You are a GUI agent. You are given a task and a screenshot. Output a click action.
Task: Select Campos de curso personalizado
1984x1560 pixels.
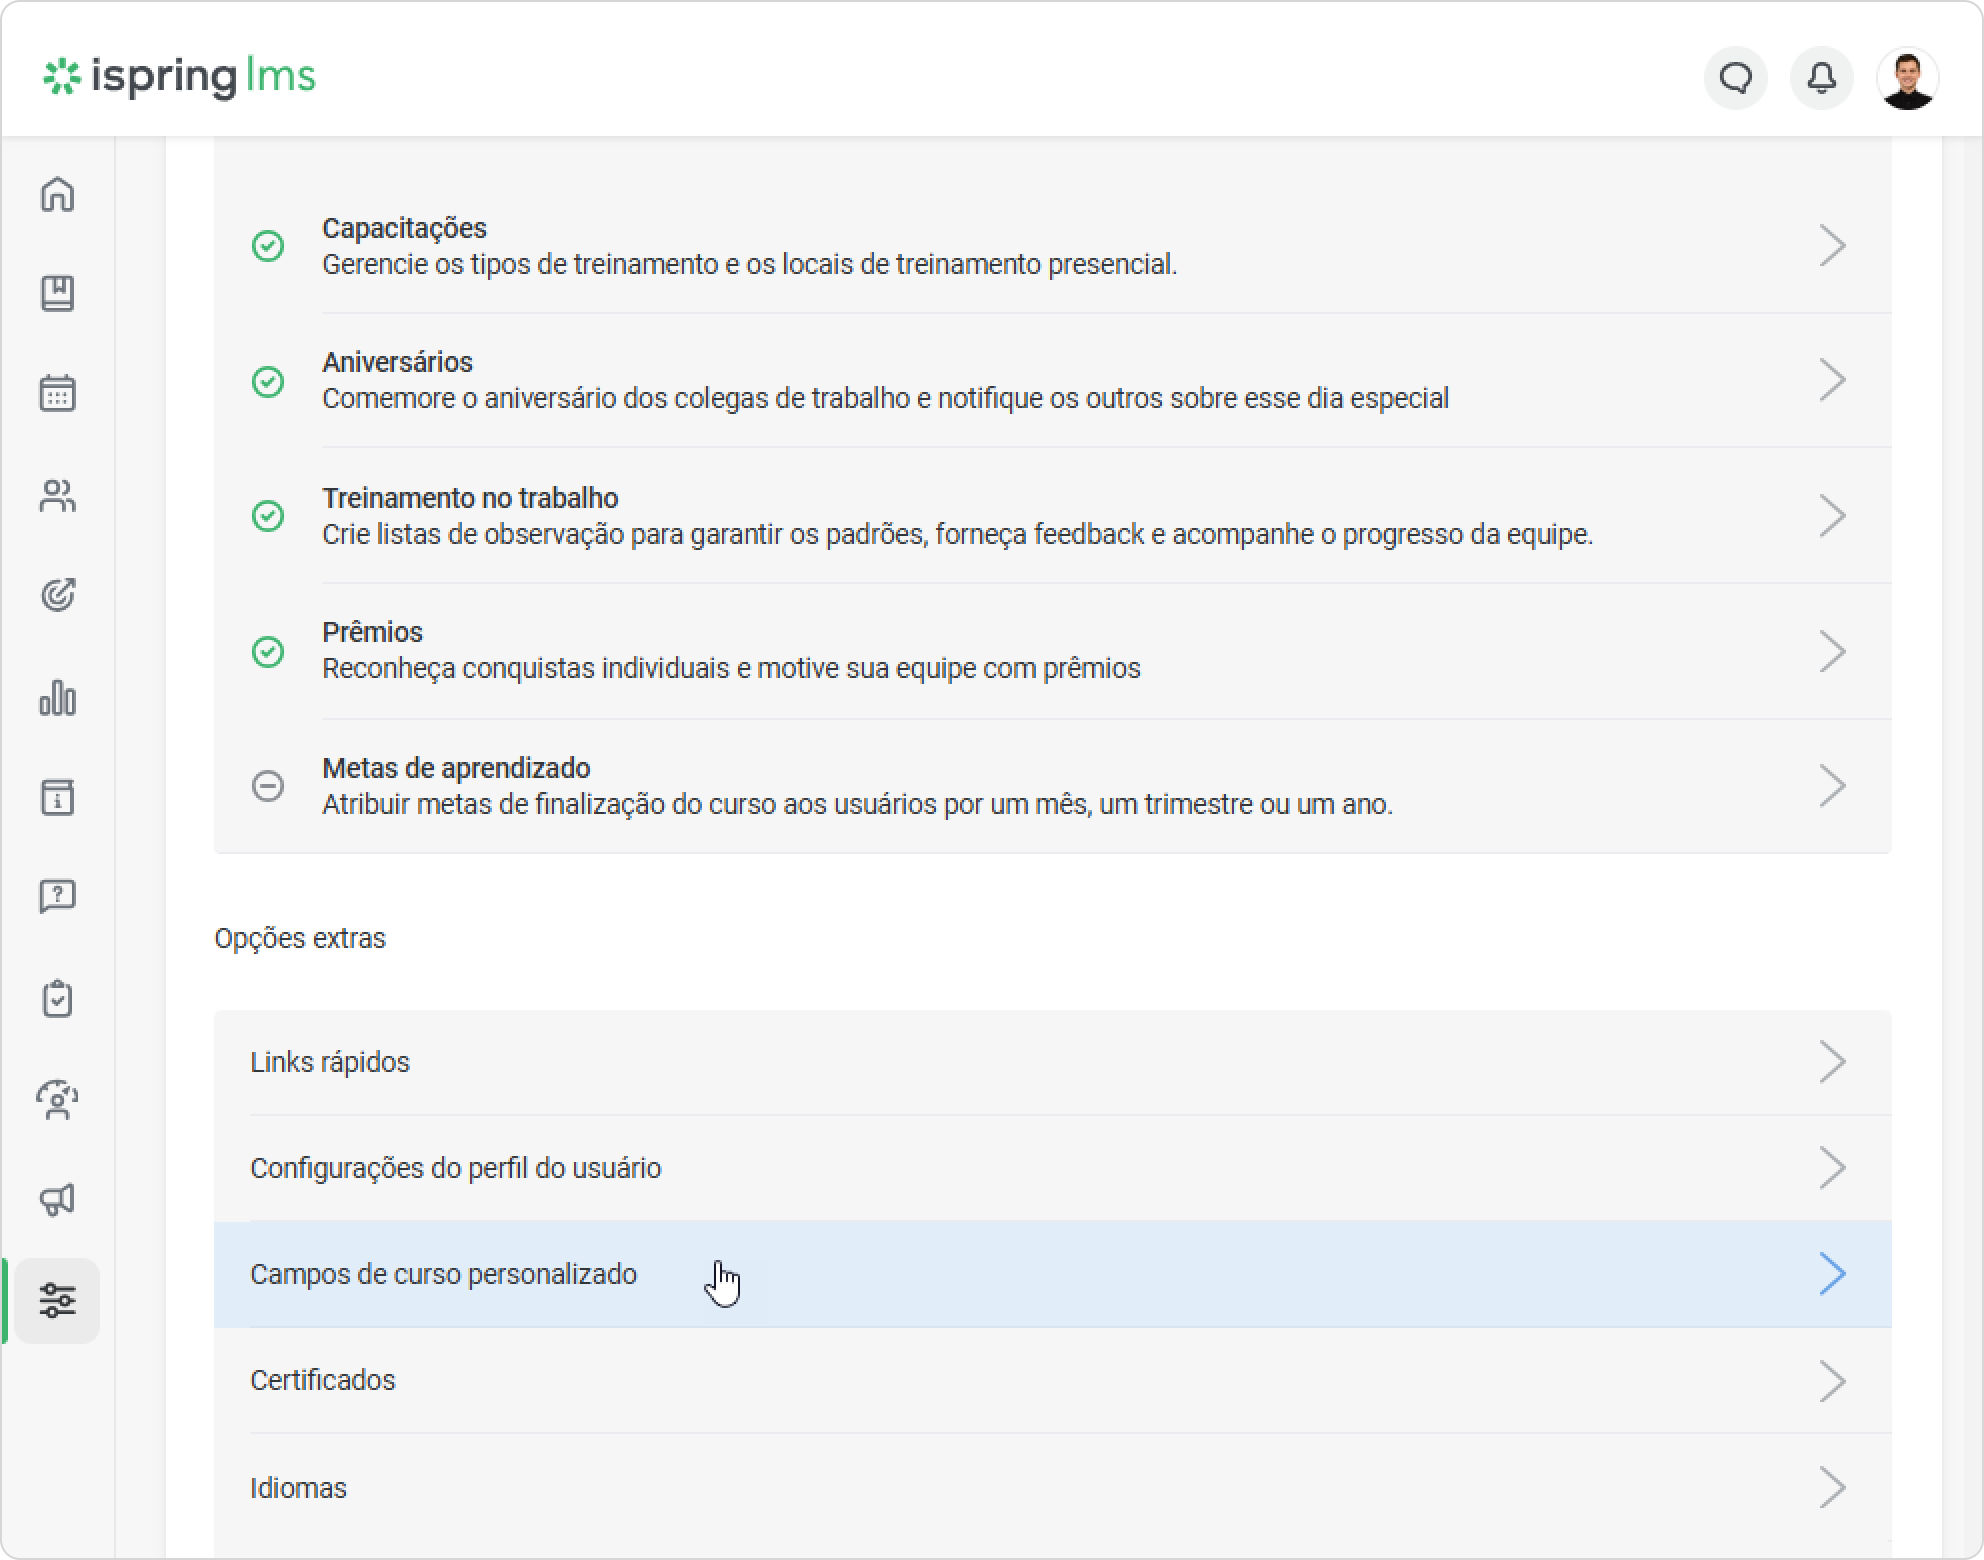click(1053, 1274)
